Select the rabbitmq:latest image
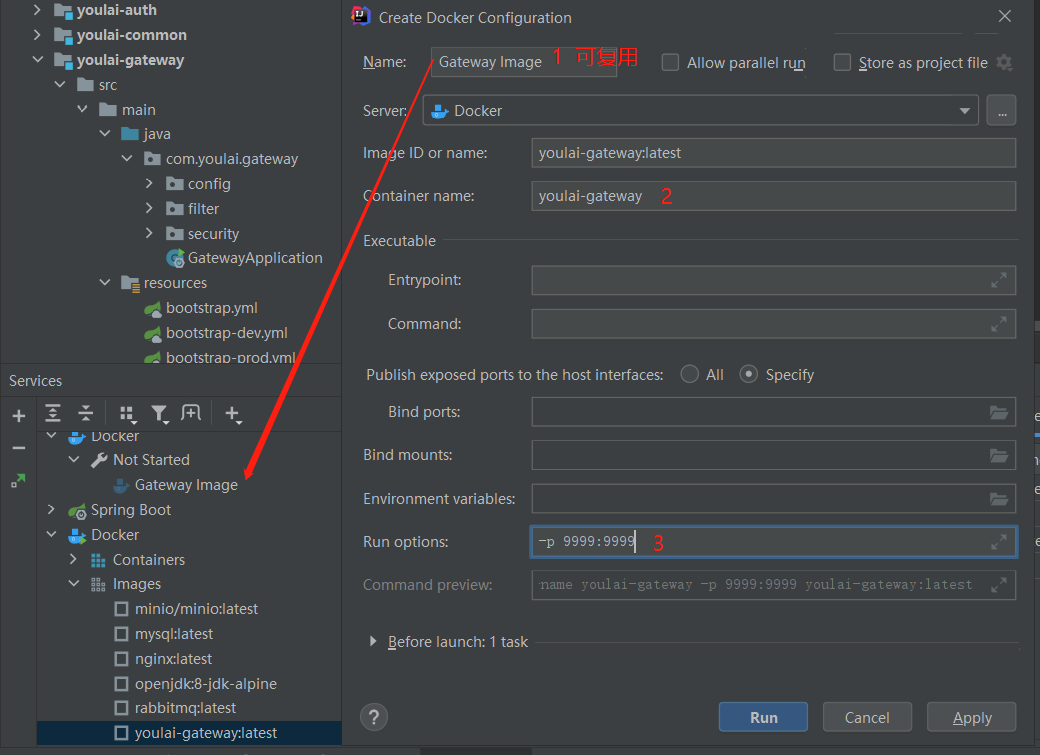This screenshot has height=755, width=1040. (175, 709)
